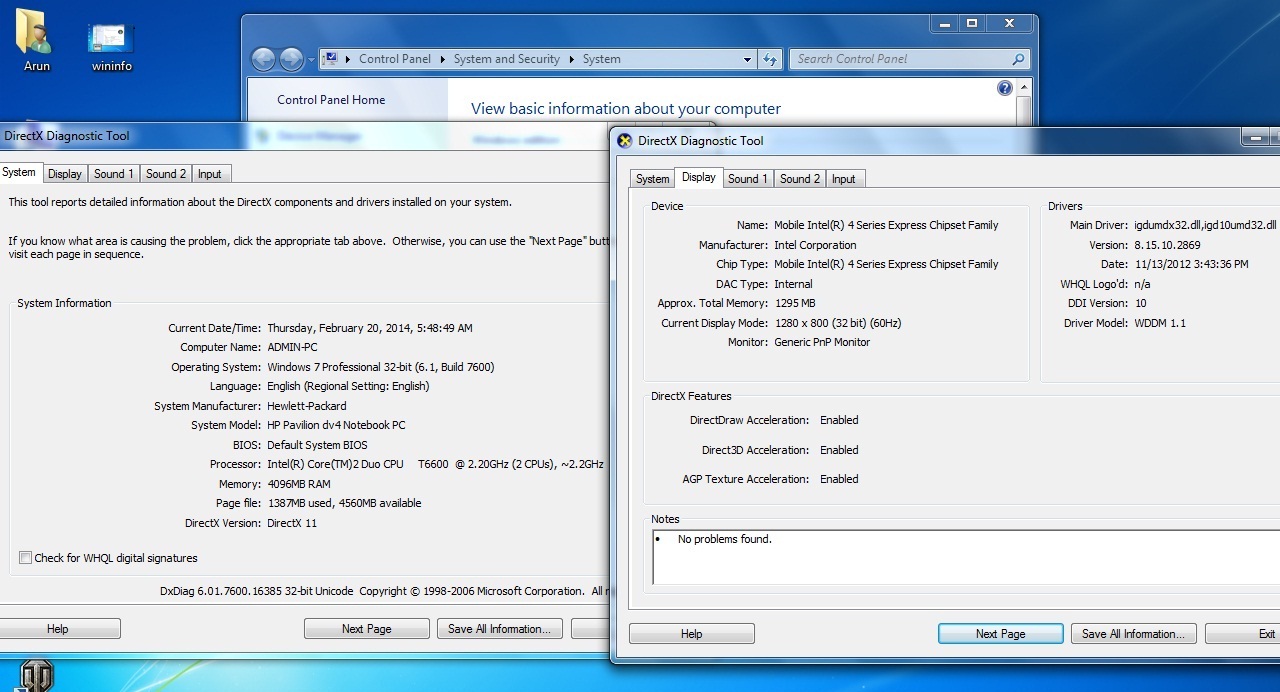The image size is (1280, 692).
Task: Click the Chip Type value in Device group
Action: [x=886, y=264]
